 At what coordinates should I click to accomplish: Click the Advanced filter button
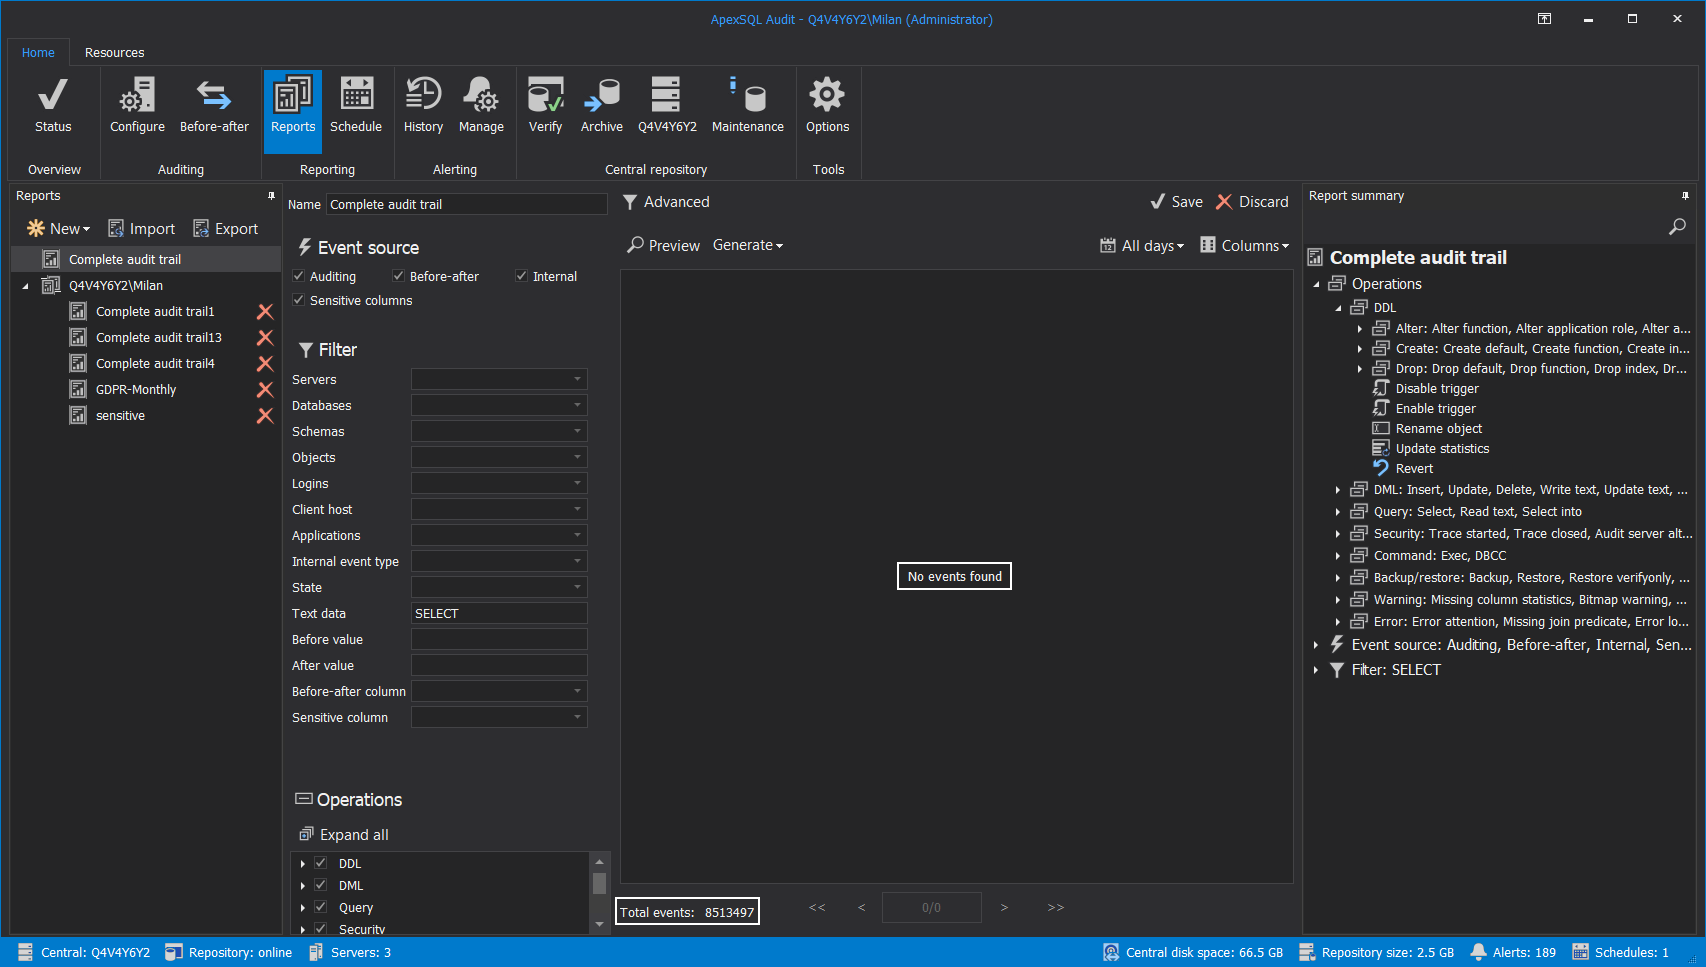click(666, 202)
